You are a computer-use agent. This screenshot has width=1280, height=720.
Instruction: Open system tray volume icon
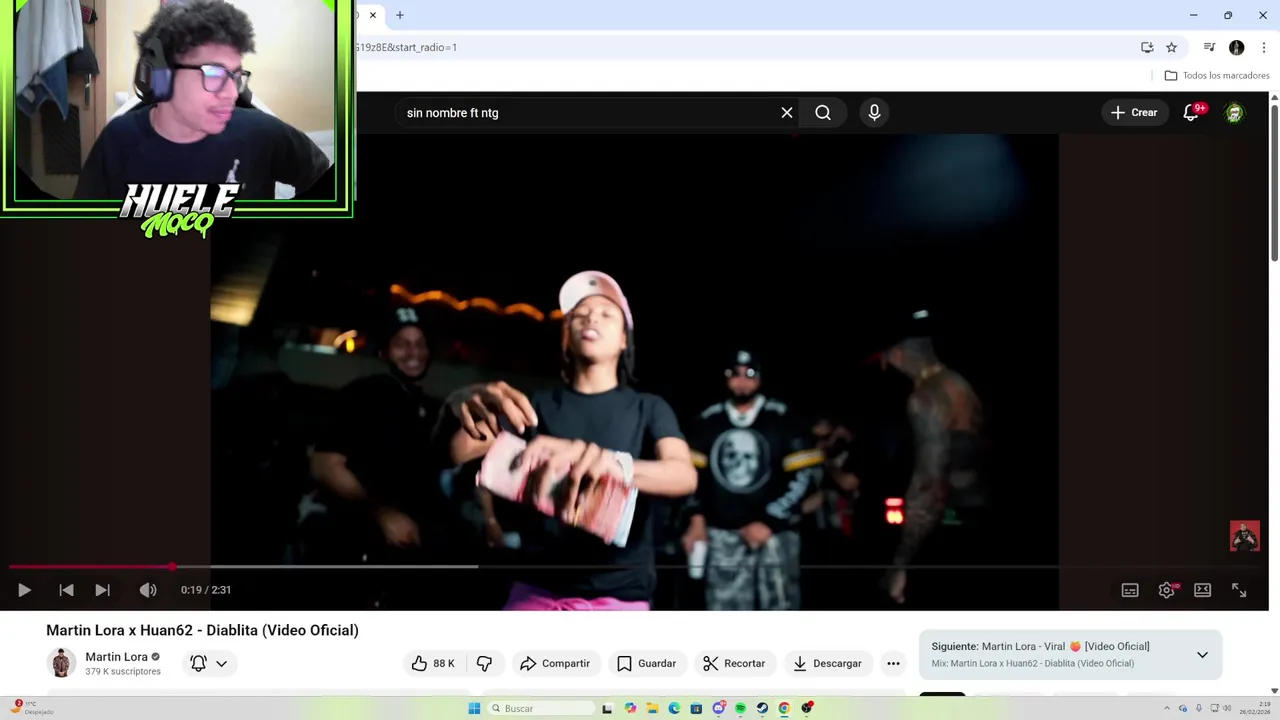pos(1227,708)
